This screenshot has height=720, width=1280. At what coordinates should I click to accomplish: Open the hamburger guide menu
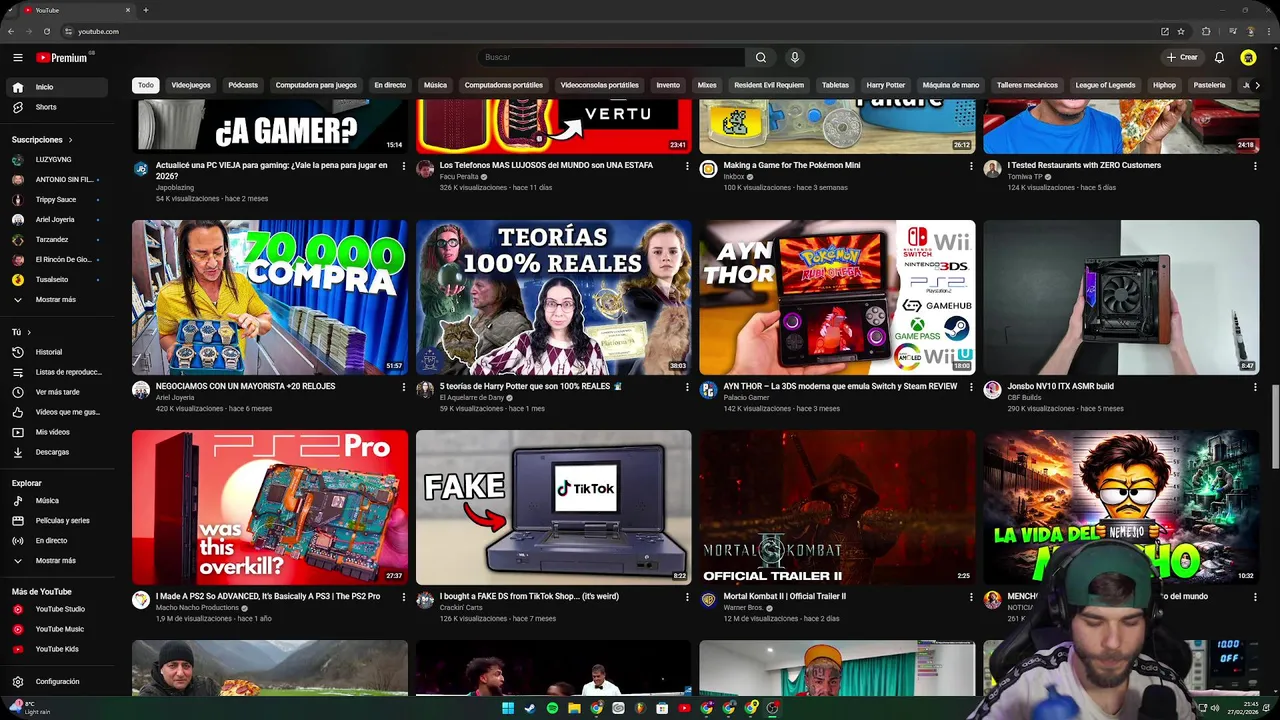point(18,58)
